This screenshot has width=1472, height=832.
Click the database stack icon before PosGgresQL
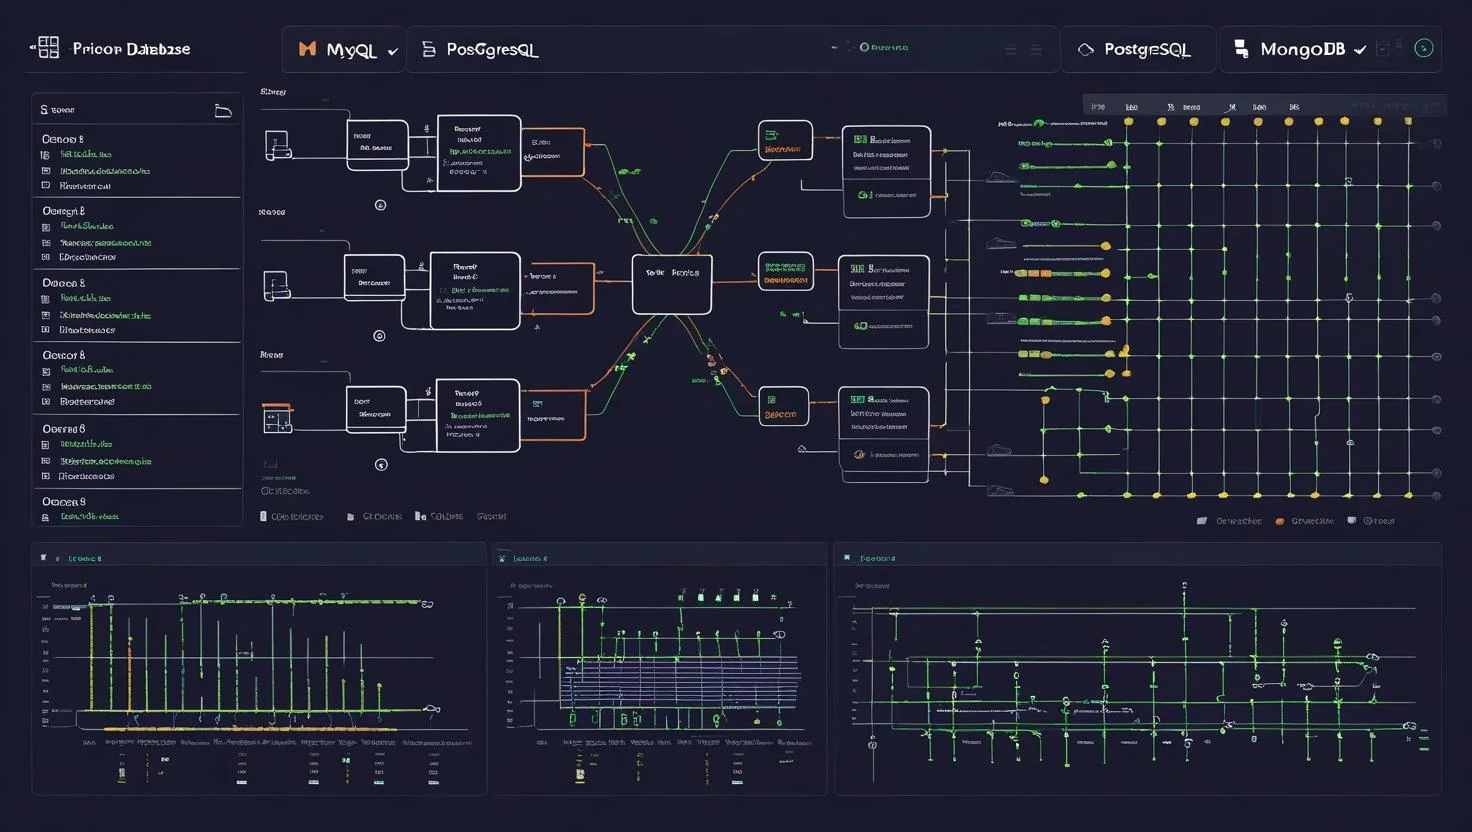[x=429, y=49]
